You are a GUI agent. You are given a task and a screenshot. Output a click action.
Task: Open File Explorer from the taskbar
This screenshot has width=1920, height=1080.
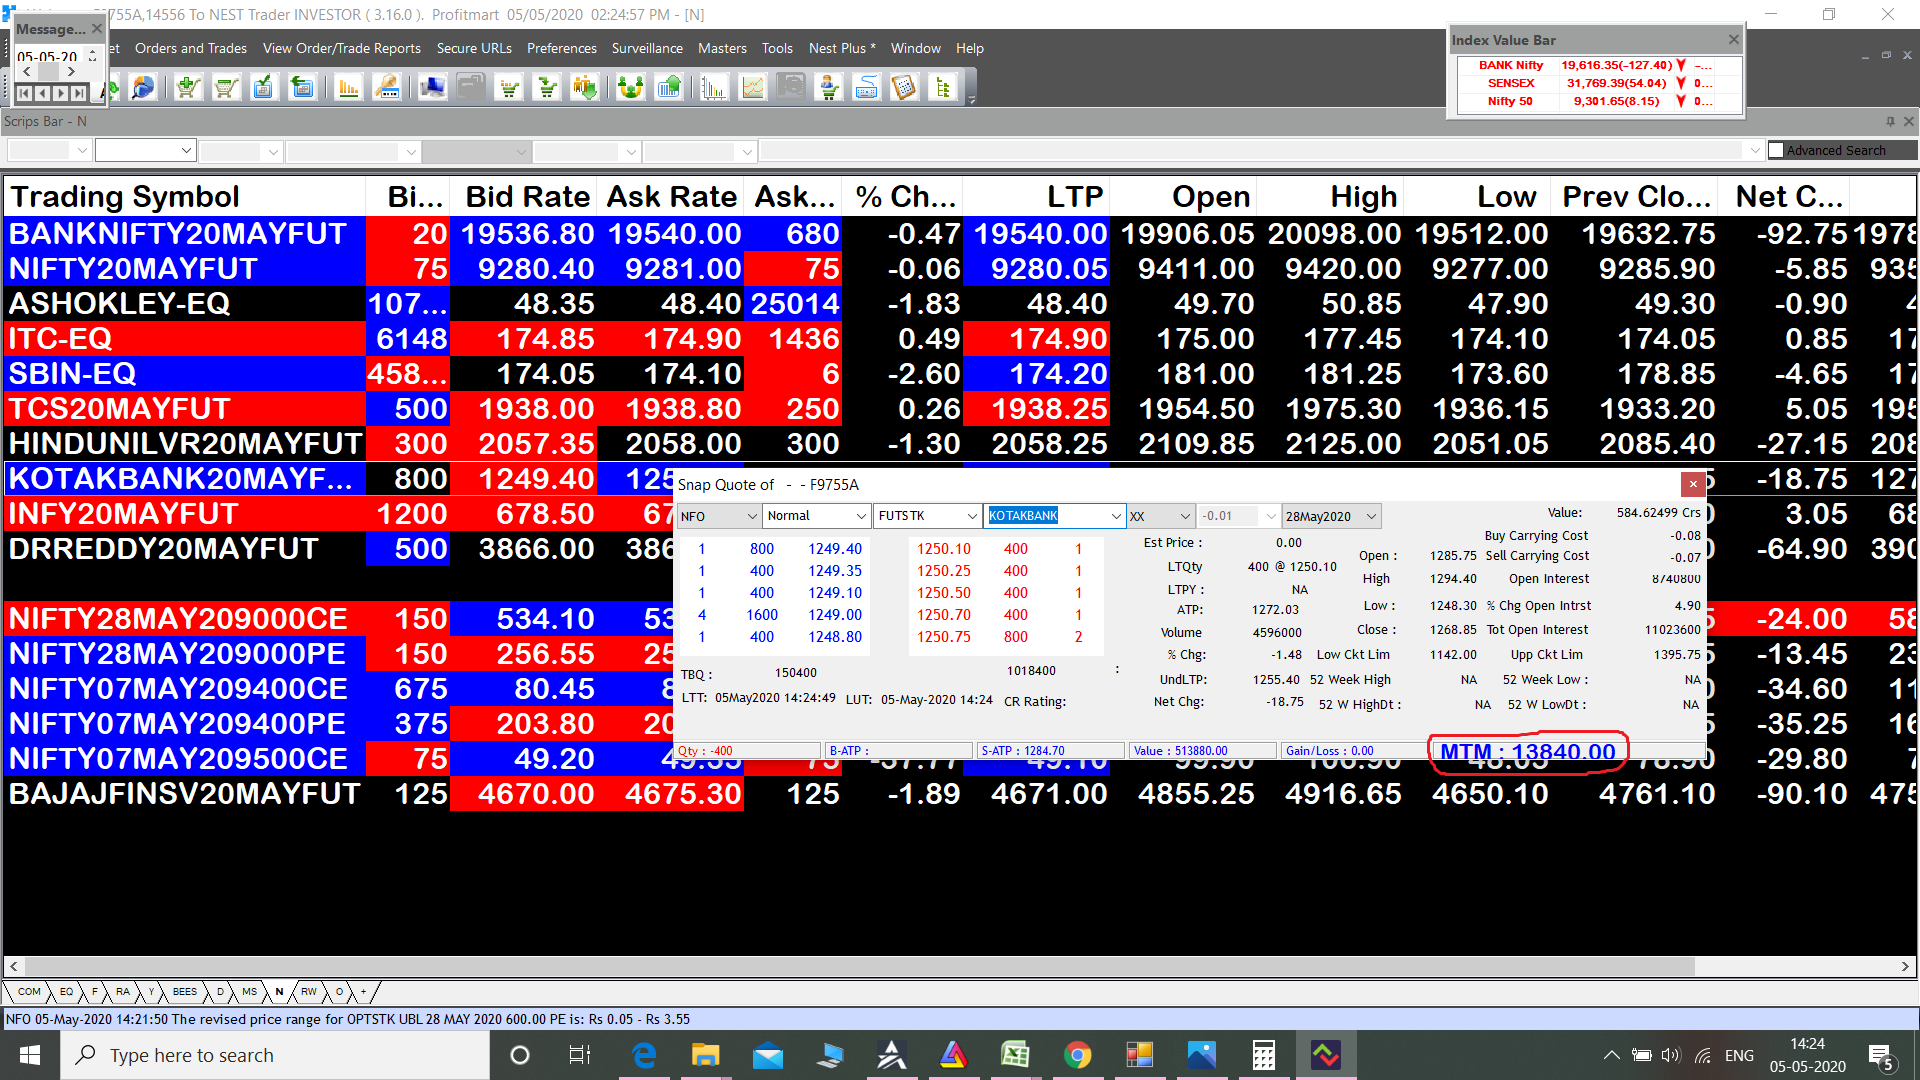tap(705, 1055)
